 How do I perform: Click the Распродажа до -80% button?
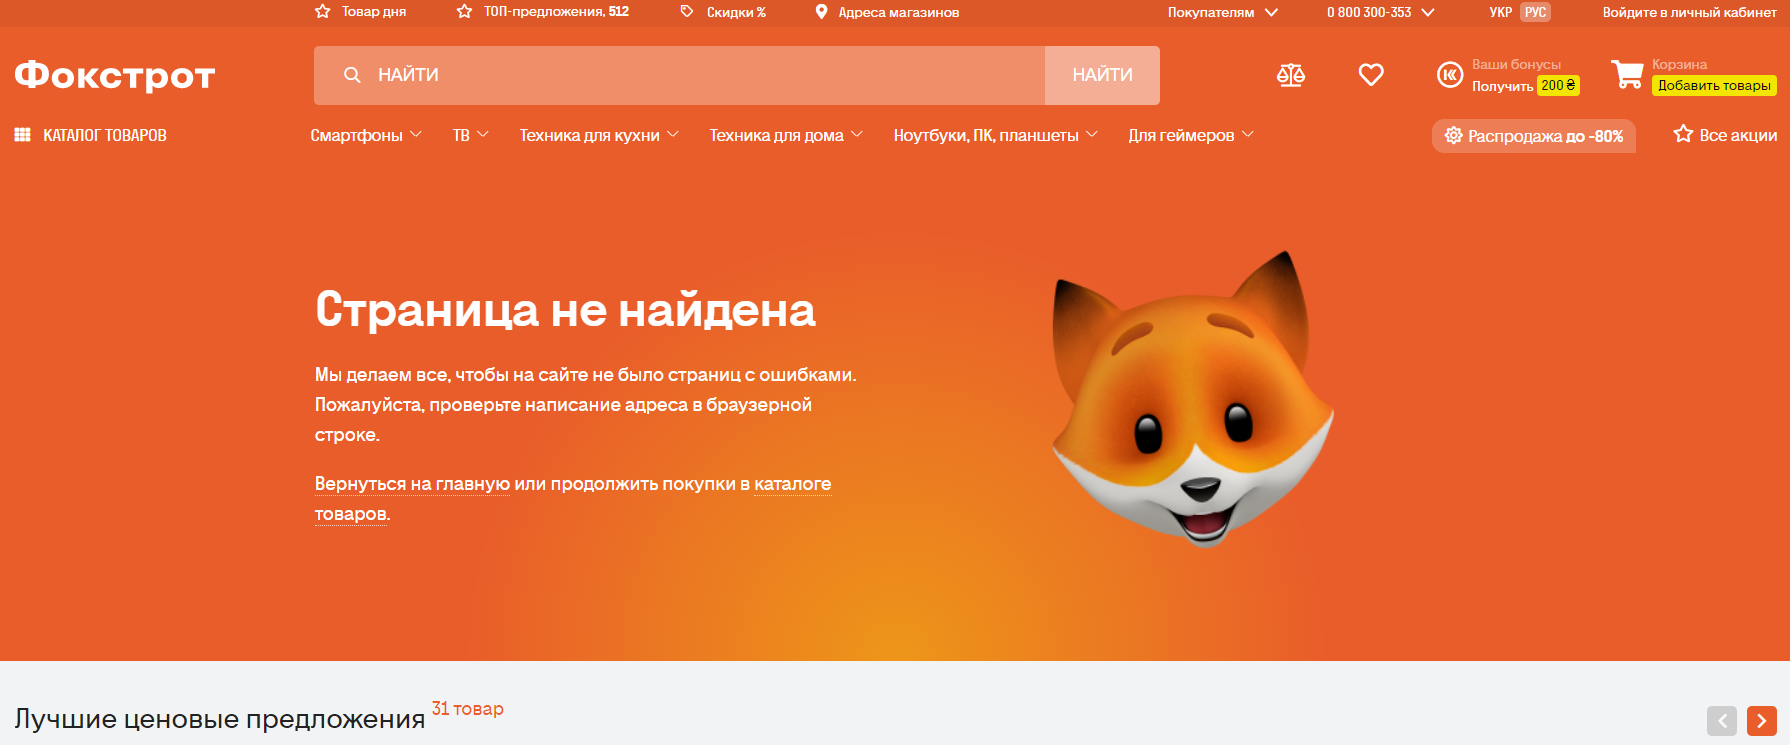(x=1533, y=136)
